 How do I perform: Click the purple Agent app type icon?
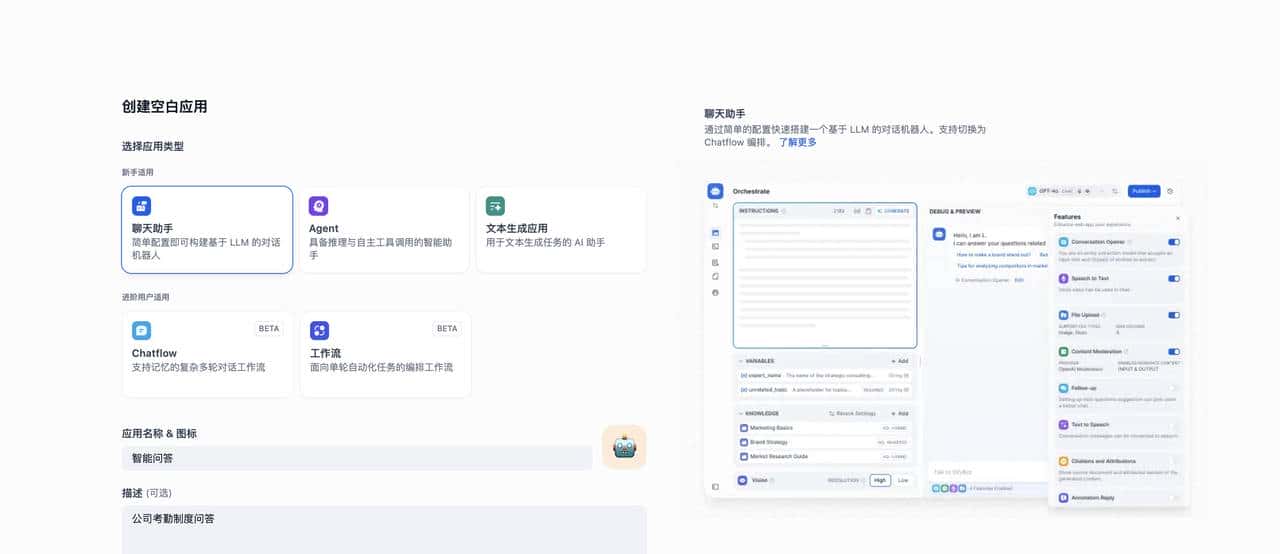(318, 206)
